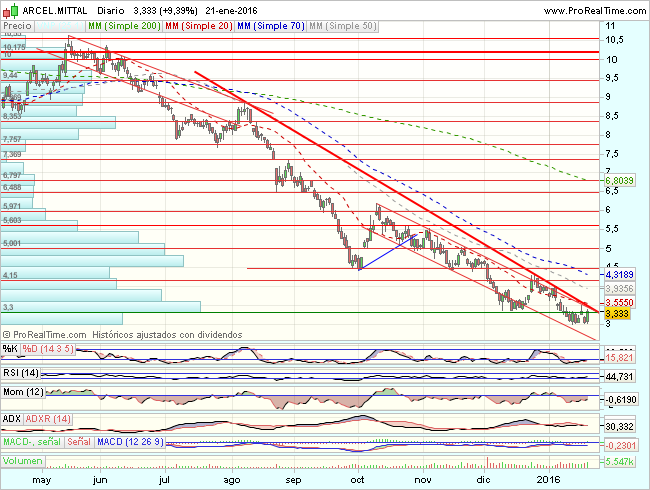
Task: Select the %D (14 3 5) label
Action: click(48, 349)
